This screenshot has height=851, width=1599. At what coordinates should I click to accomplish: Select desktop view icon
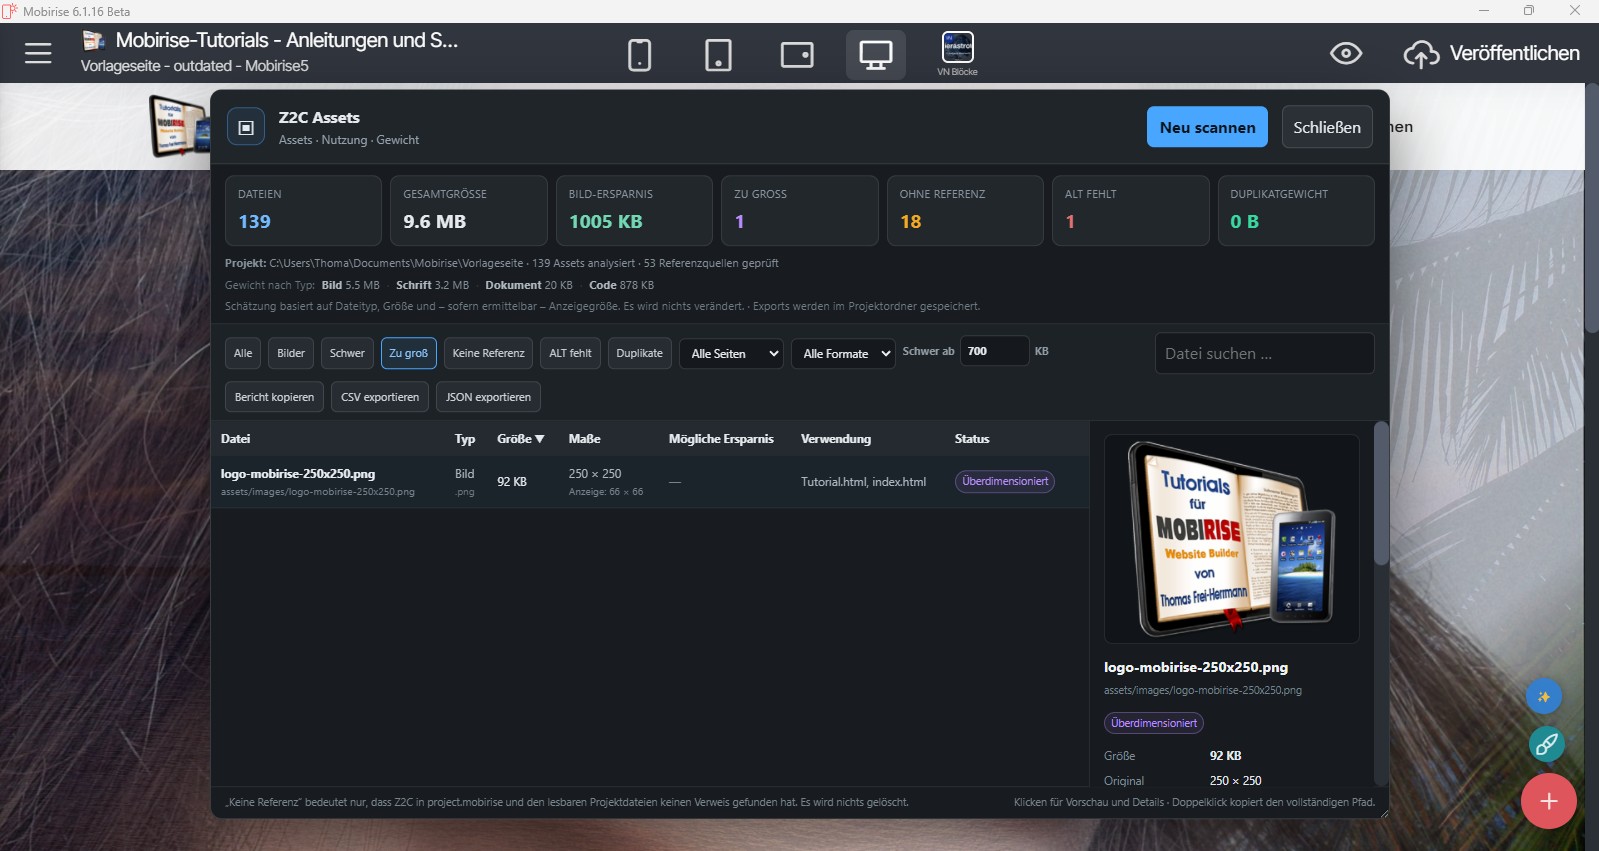click(876, 54)
